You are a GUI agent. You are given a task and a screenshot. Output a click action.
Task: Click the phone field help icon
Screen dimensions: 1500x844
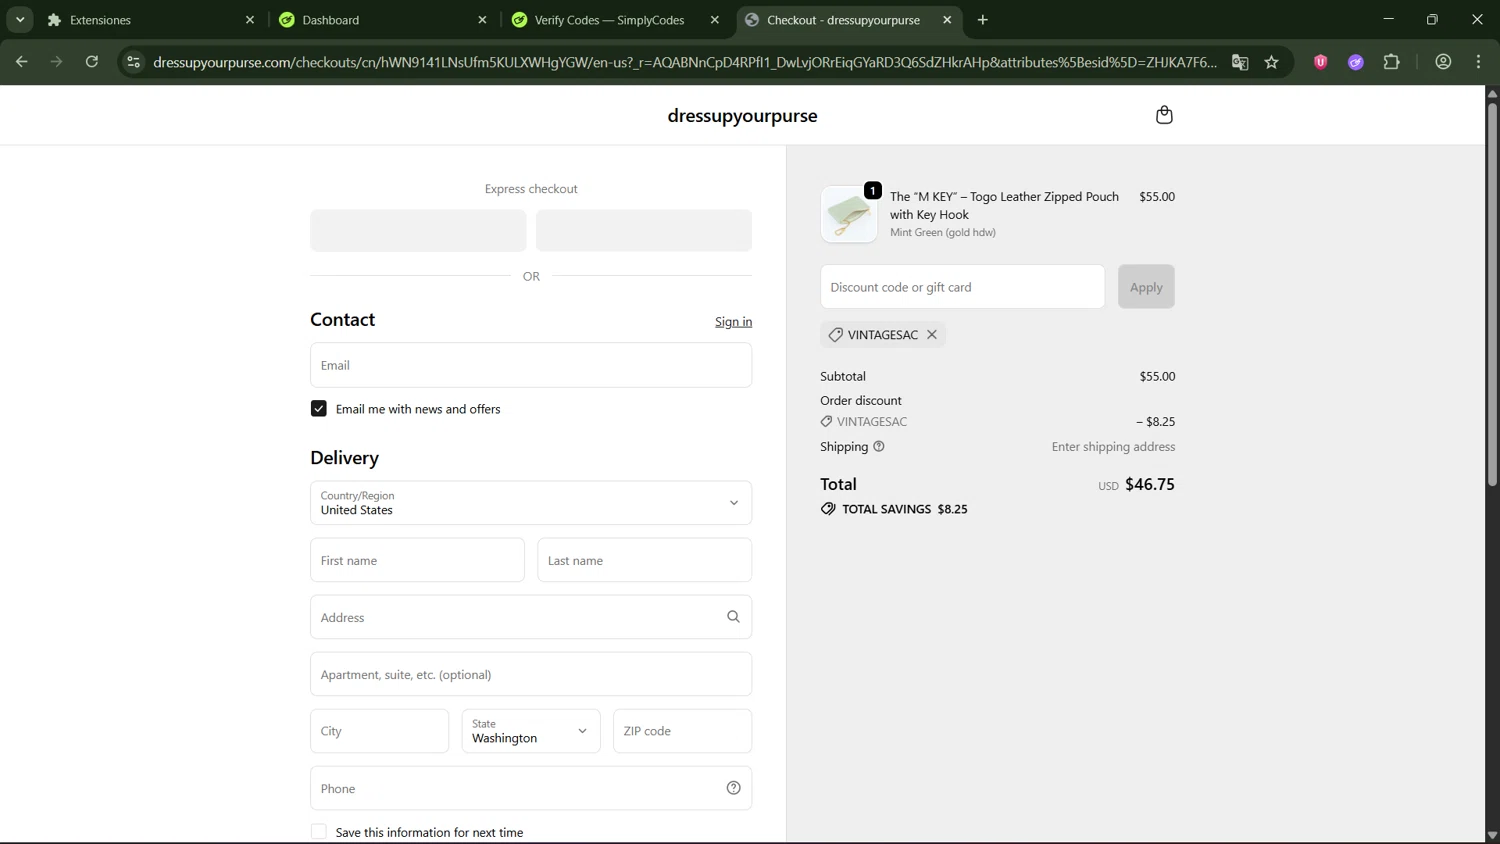[x=733, y=788]
